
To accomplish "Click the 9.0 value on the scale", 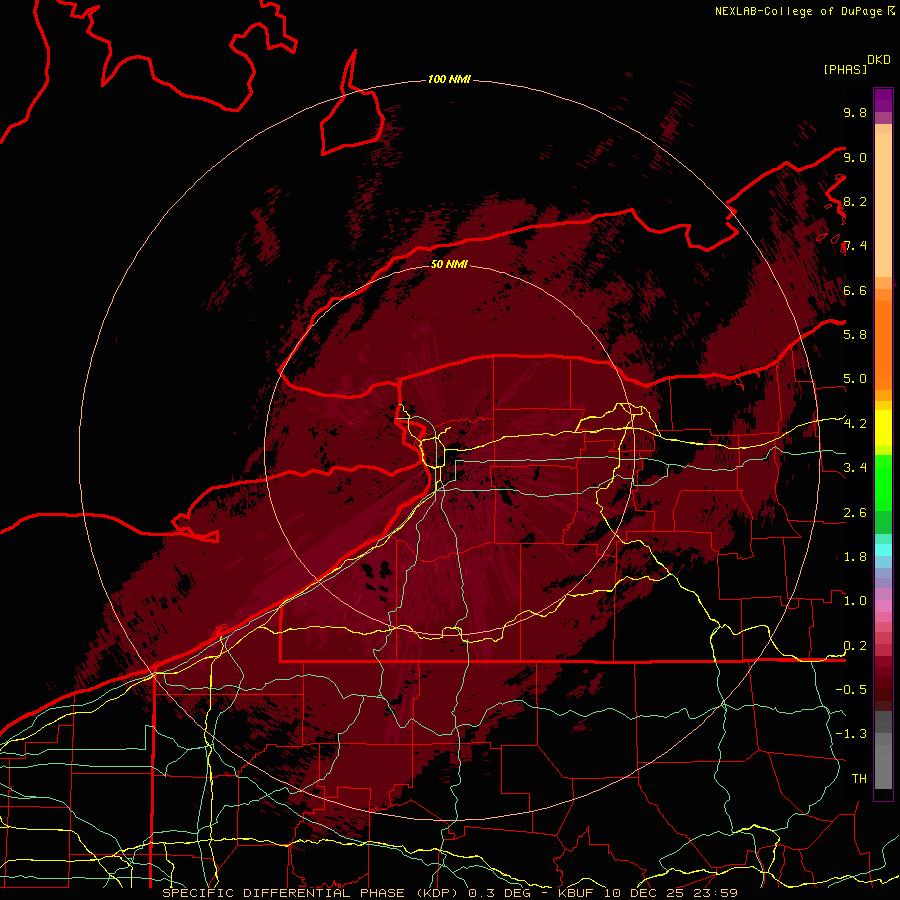I will 855,157.
